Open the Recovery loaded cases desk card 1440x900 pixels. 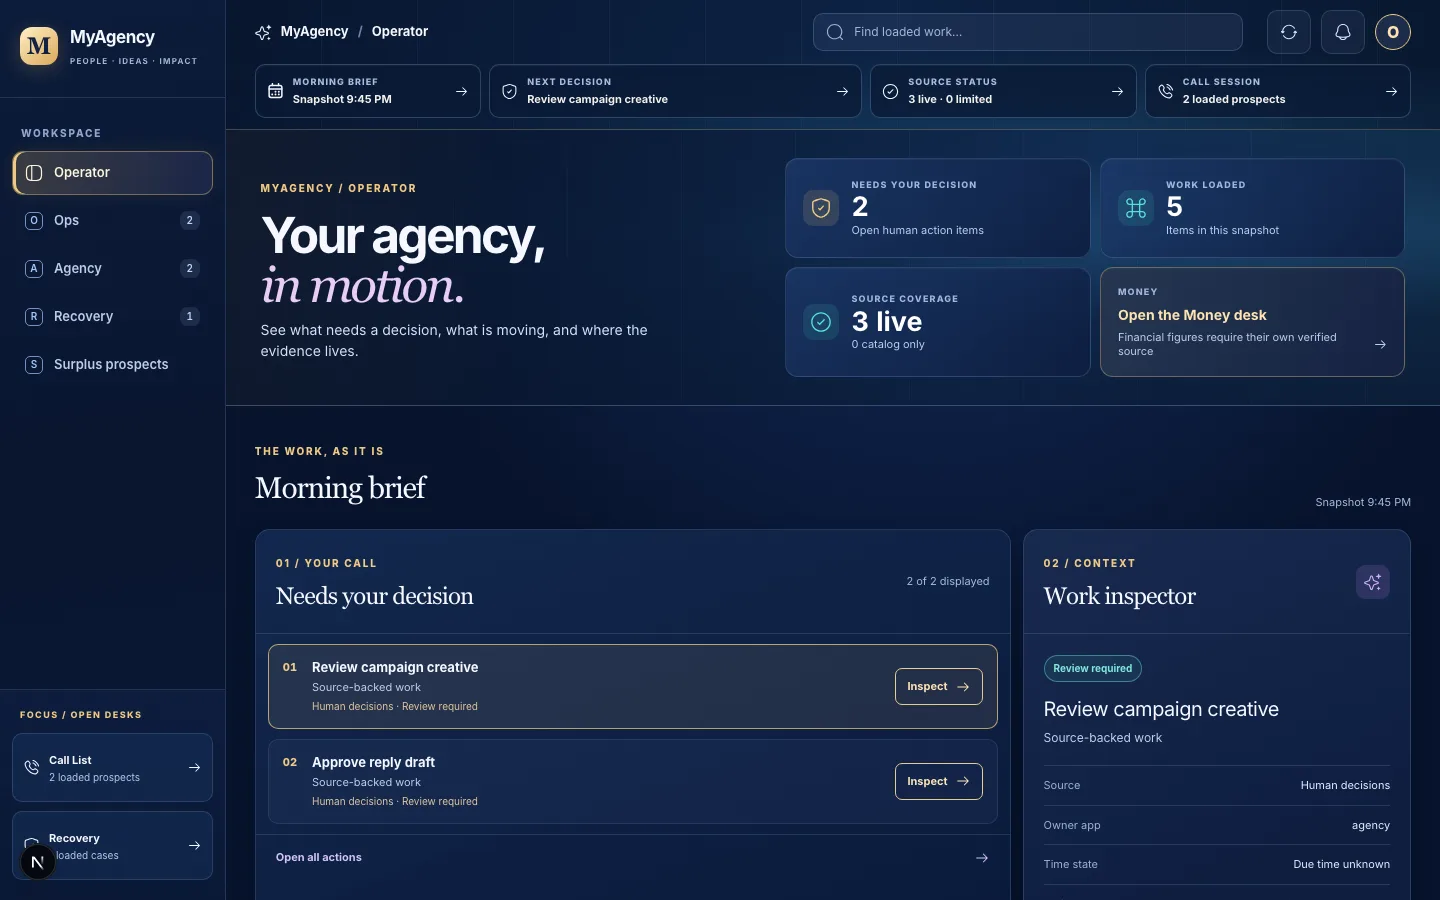point(112,846)
